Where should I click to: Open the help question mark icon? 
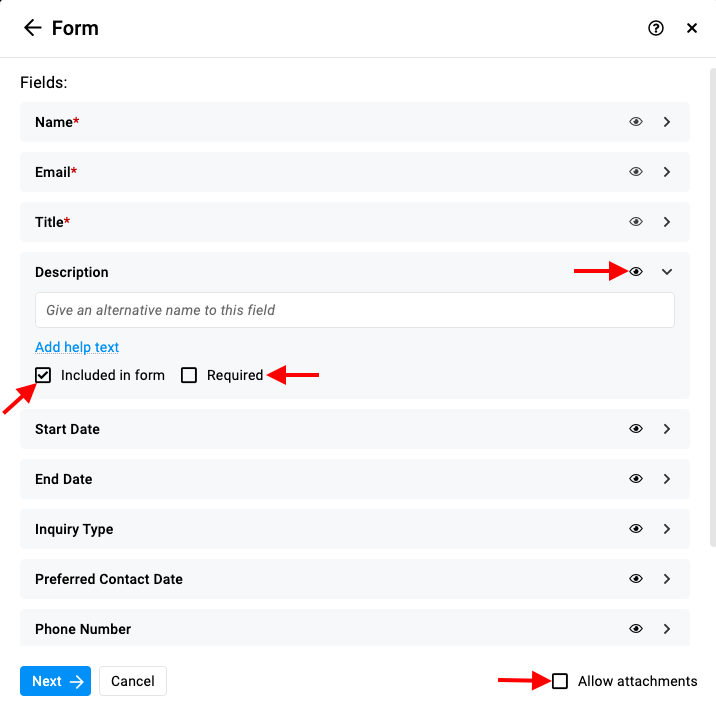click(656, 28)
